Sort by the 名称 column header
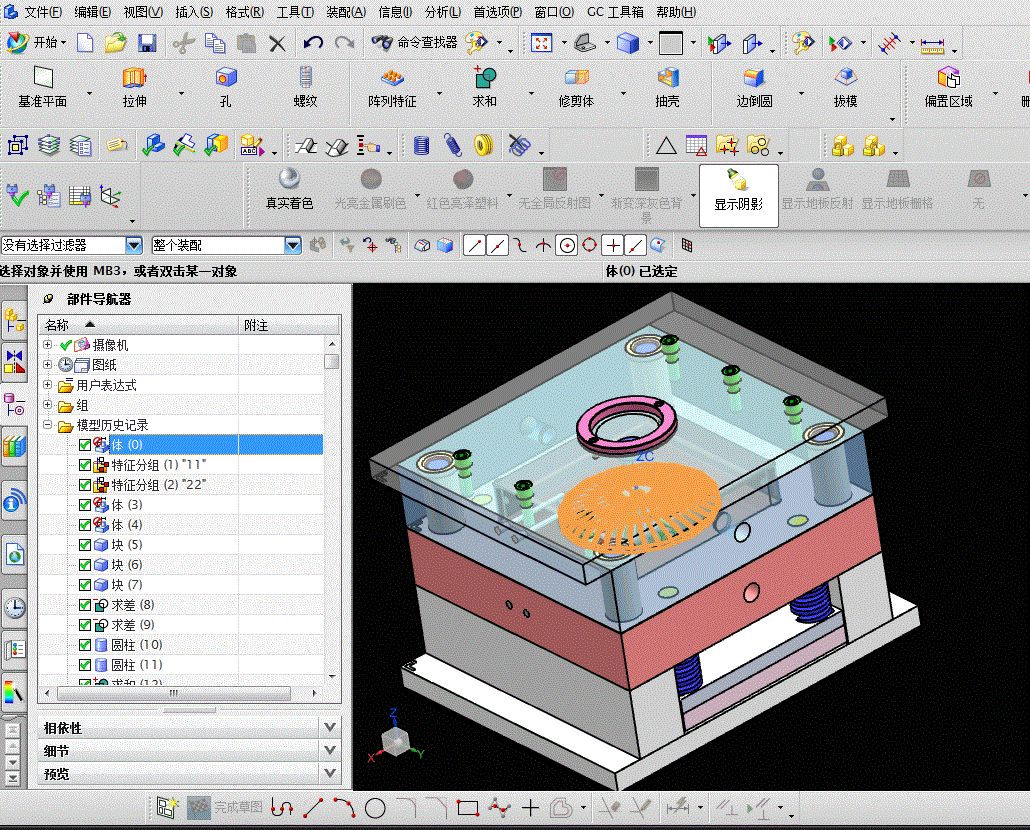Viewport: 1030px width, 830px height. (x=139, y=325)
